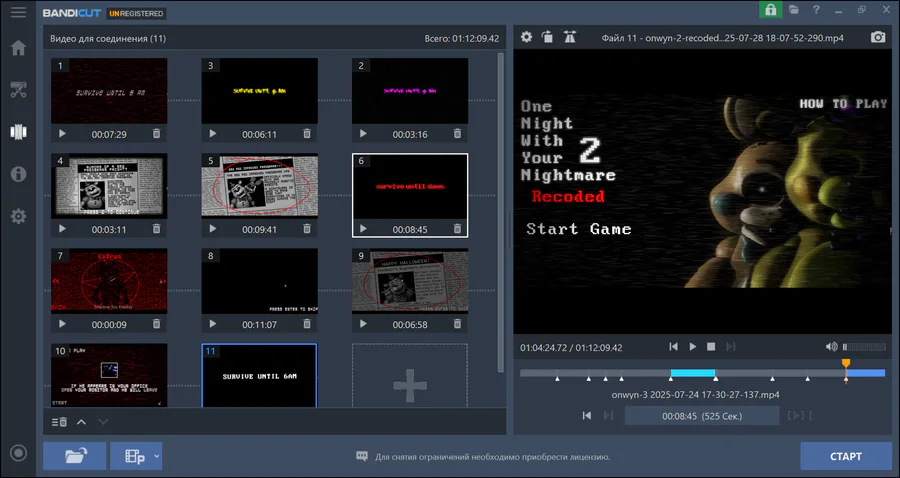Open the hamburger menu
The image size is (900, 478).
[x=18, y=12]
